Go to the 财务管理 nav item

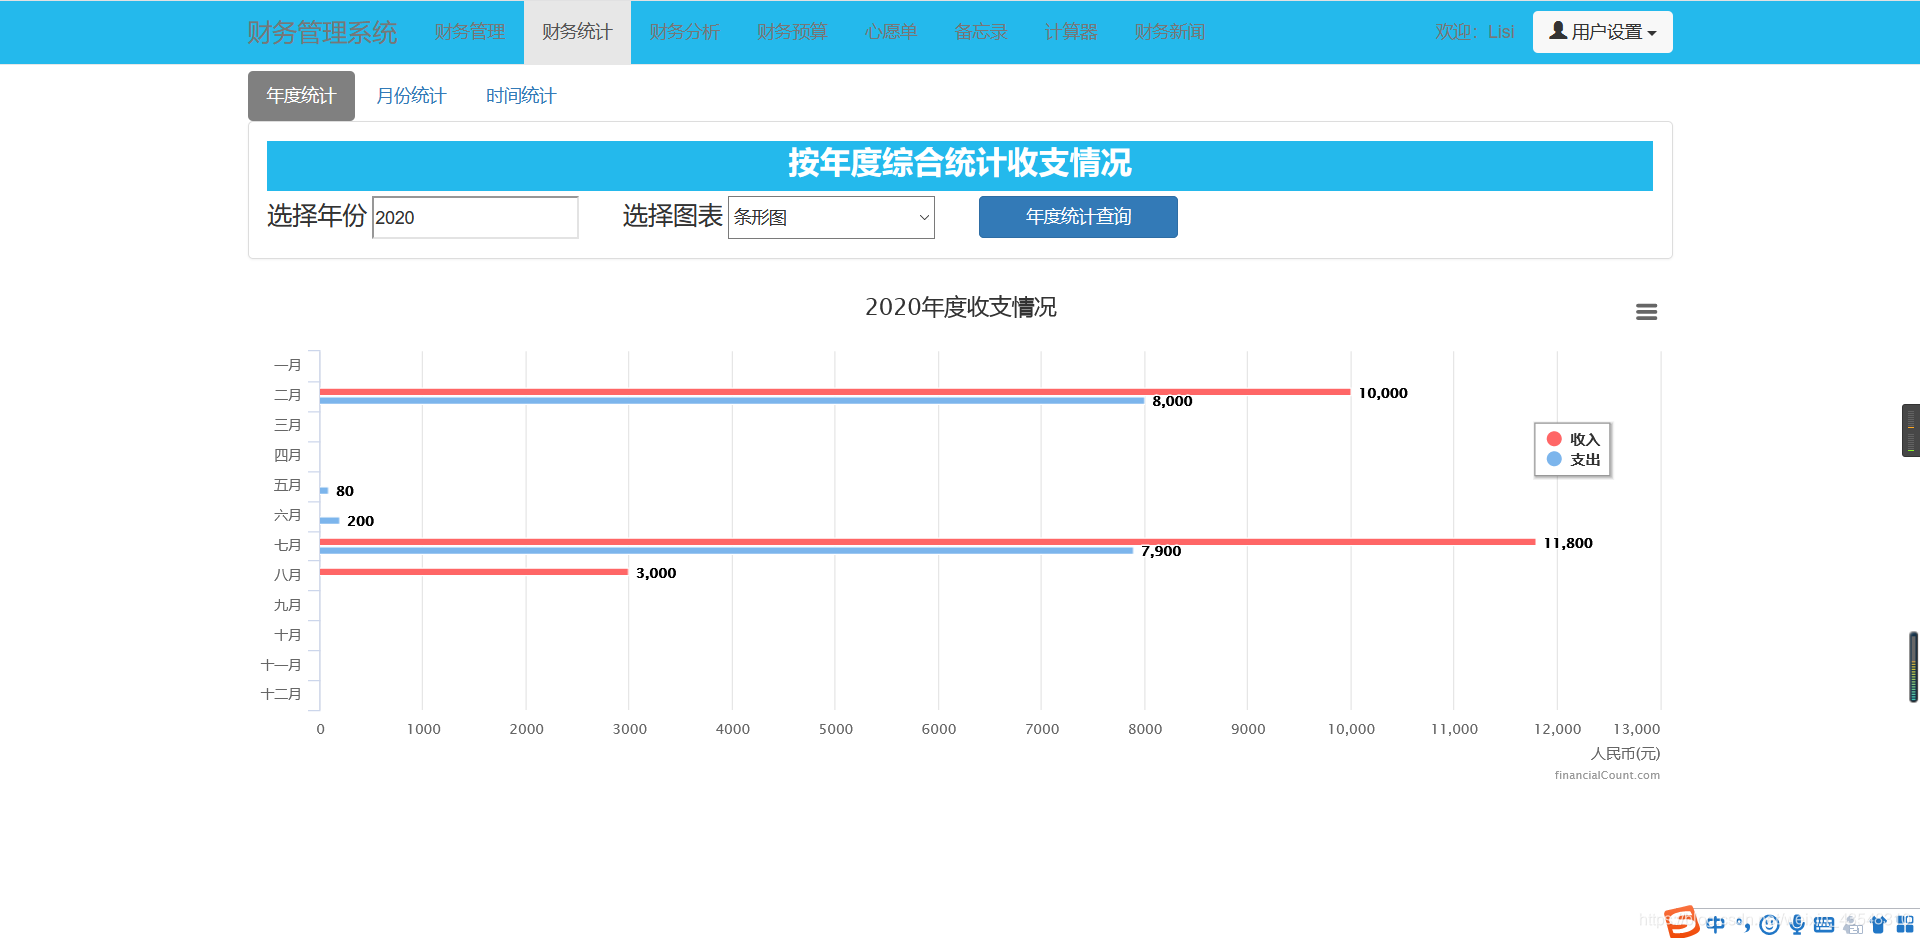[x=469, y=32]
